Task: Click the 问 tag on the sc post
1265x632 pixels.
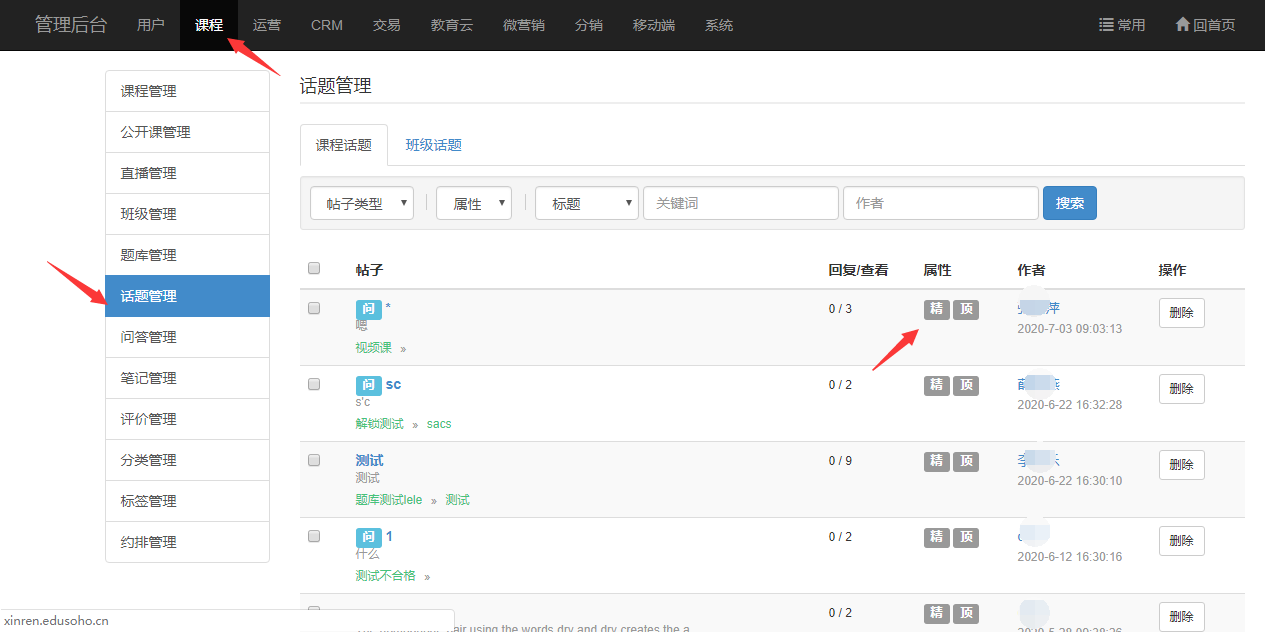Action: [368, 385]
